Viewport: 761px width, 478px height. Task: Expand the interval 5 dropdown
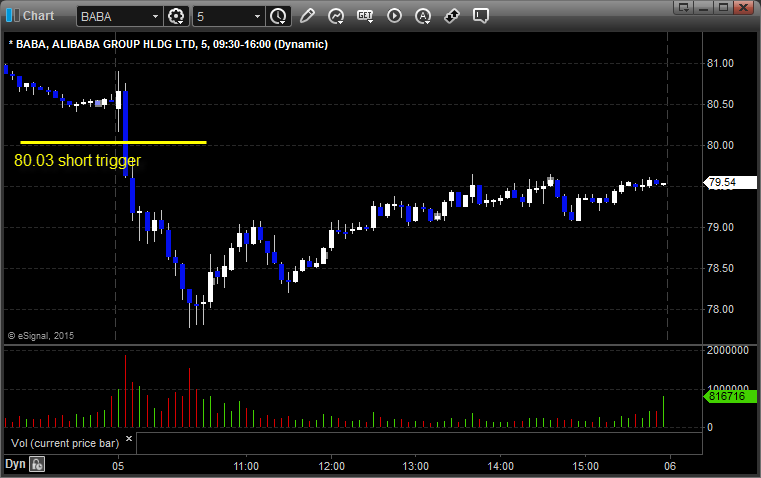point(257,16)
